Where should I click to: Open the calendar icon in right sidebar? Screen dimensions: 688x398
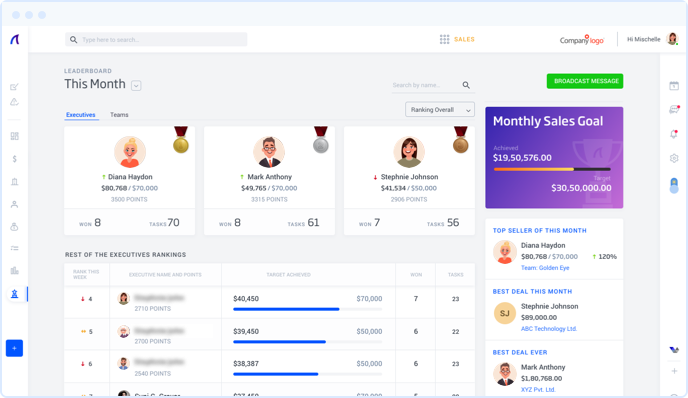coord(674,86)
